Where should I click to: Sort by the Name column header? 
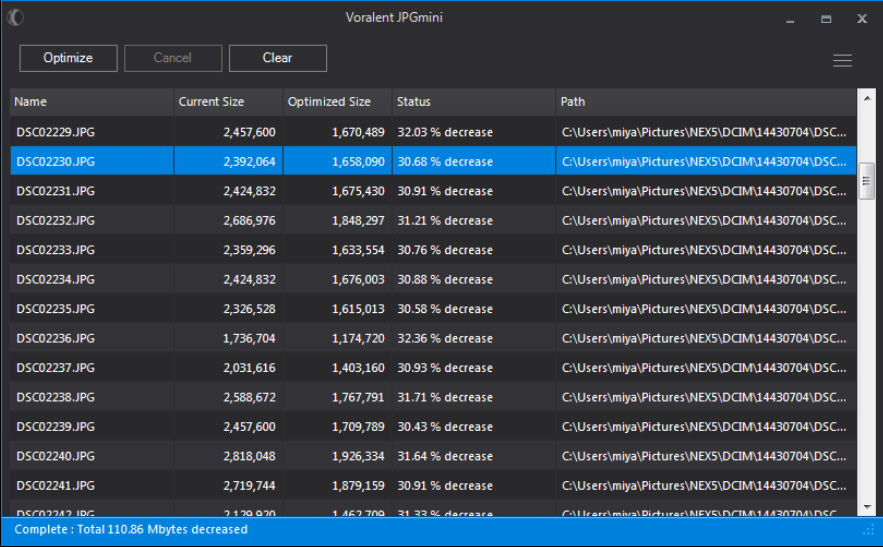(x=91, y=102)
